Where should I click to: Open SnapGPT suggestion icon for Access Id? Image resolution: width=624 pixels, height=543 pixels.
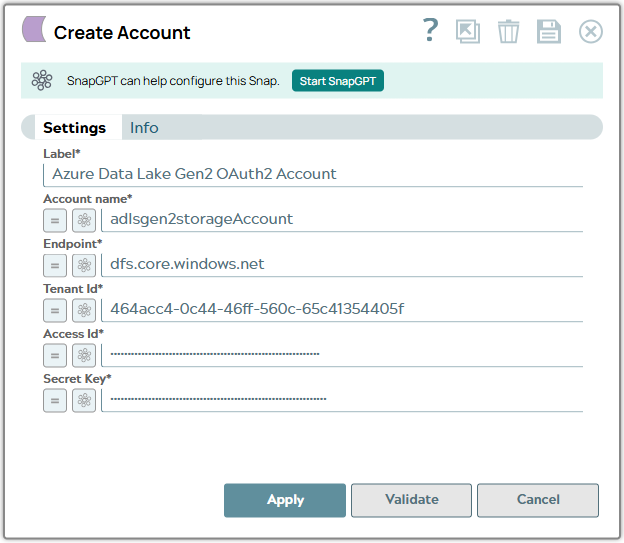pos(84,355)
